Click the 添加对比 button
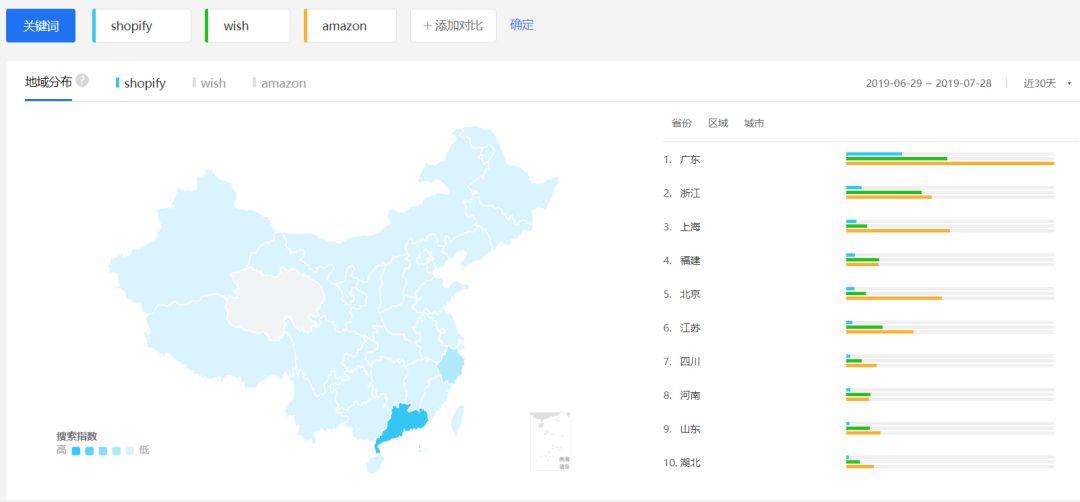Viewport: 1080px width, 502px height. coord(453,26)
